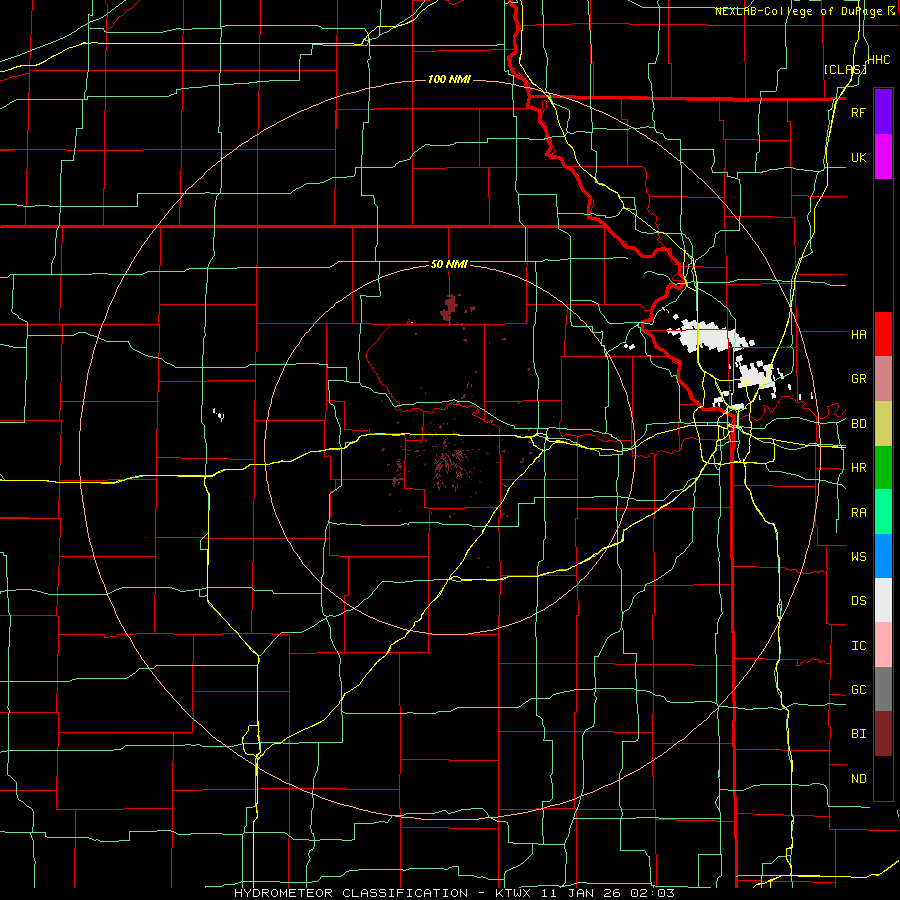The image size is (900, 900).
Task: Click the BI legend label
Action: pyautogui.click(x=858, y=734)
